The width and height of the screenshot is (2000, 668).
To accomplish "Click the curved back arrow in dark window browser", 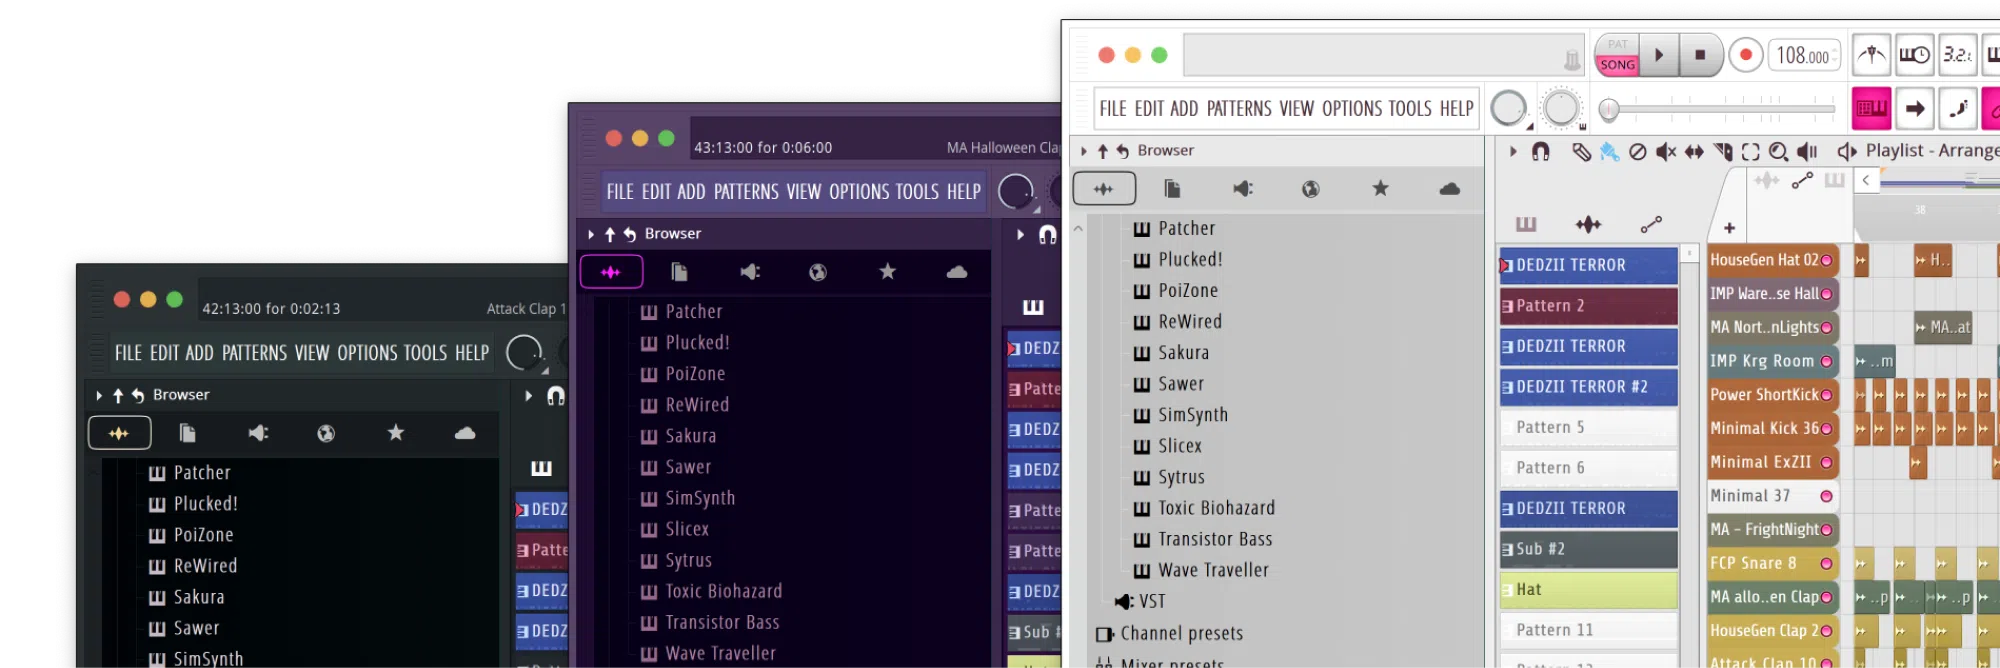I will coord(137,396).
